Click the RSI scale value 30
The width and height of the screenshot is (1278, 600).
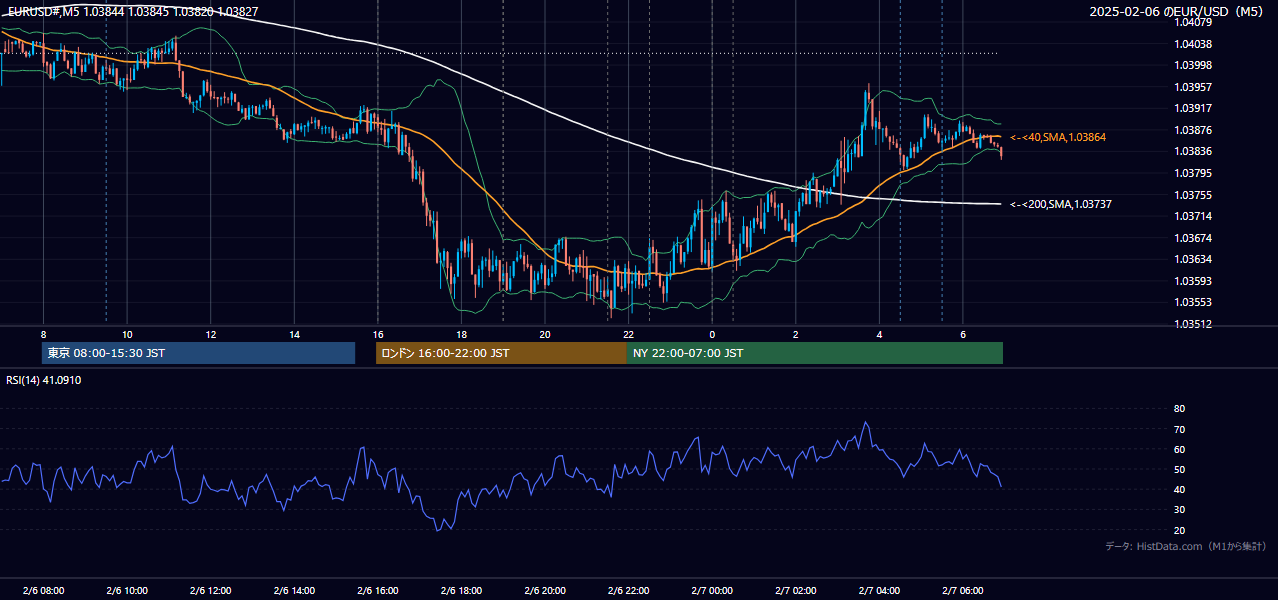[1180, 510]
